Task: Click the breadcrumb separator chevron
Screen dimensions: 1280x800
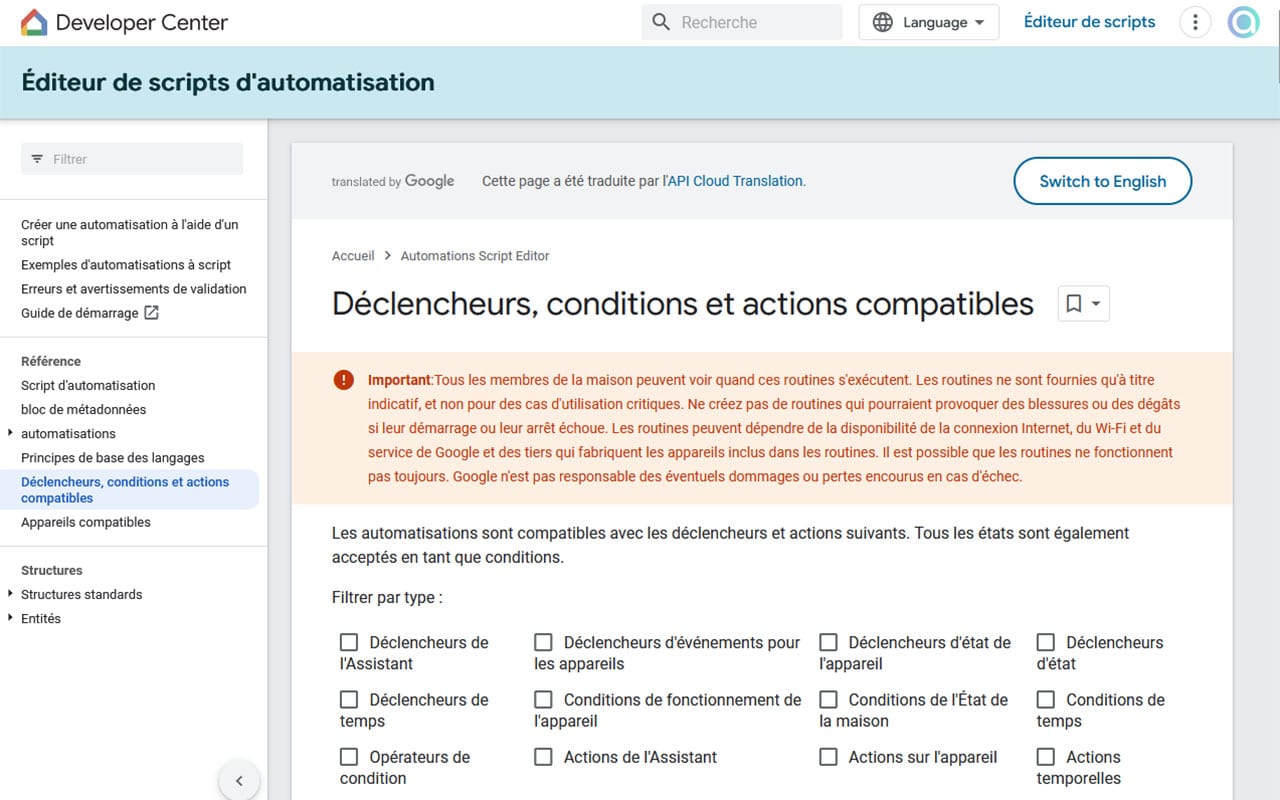Action: pyautogui.click(x=388, y=256)
